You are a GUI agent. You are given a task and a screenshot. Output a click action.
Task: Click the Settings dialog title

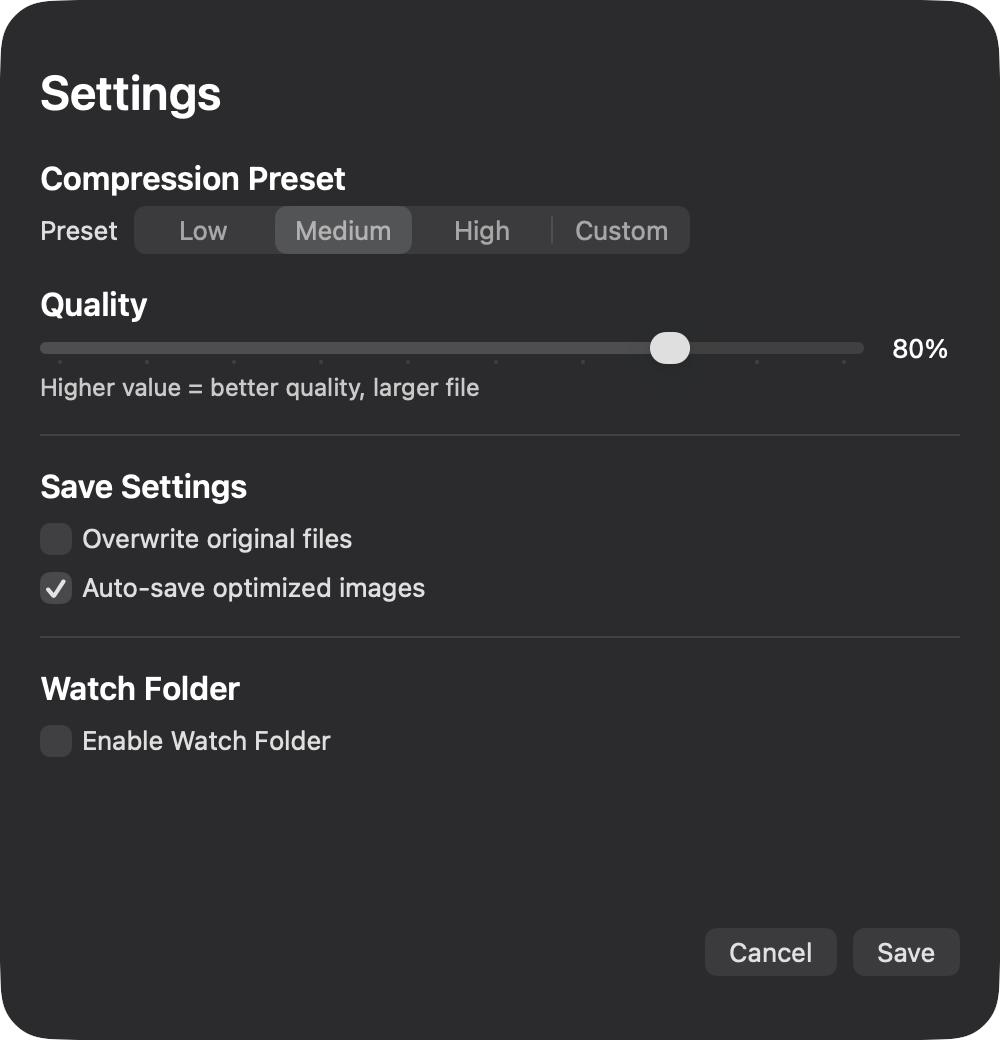pyautogui.click(x=130, y=94)
